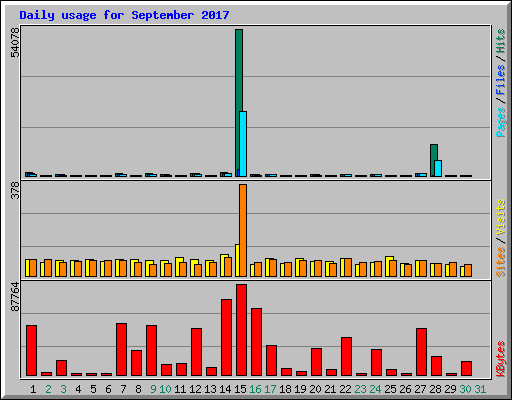Click day label 31 on the x-axis
The image size is (512, 400).
click(480, 389)
